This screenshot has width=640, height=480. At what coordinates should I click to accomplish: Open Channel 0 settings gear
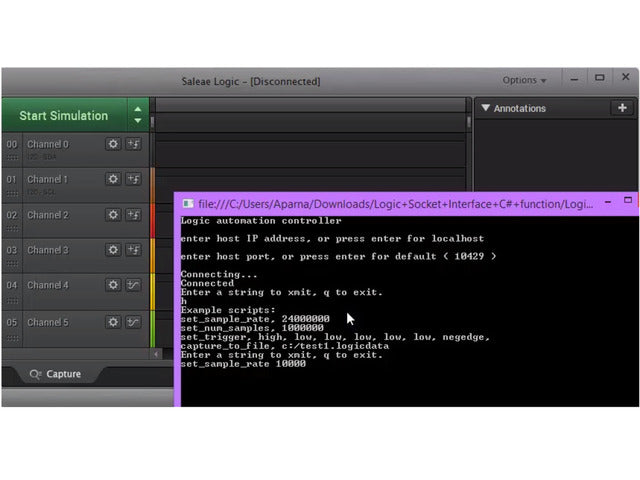[113, 144]
